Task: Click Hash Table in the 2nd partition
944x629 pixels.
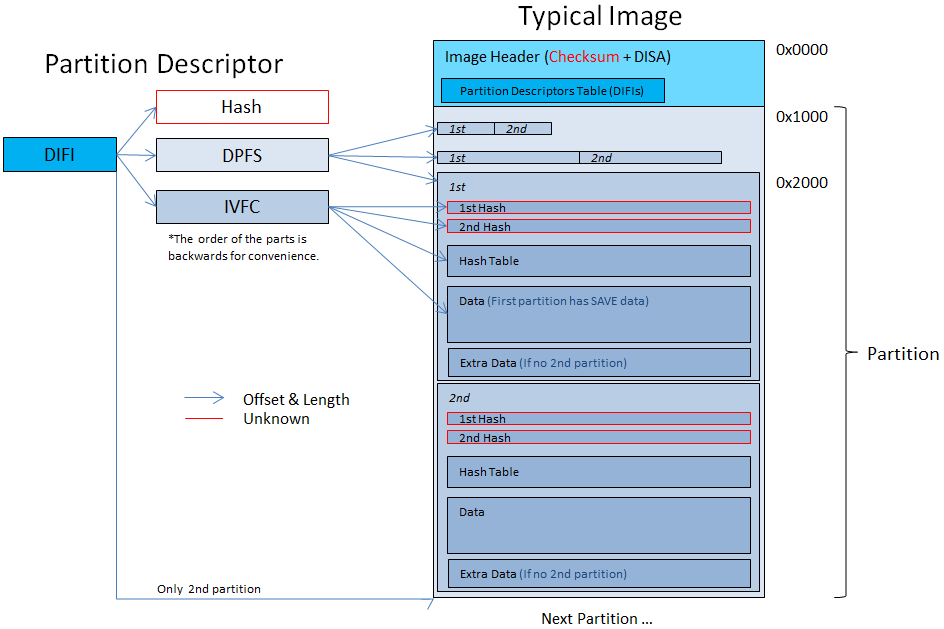Action: click(598, 472)
